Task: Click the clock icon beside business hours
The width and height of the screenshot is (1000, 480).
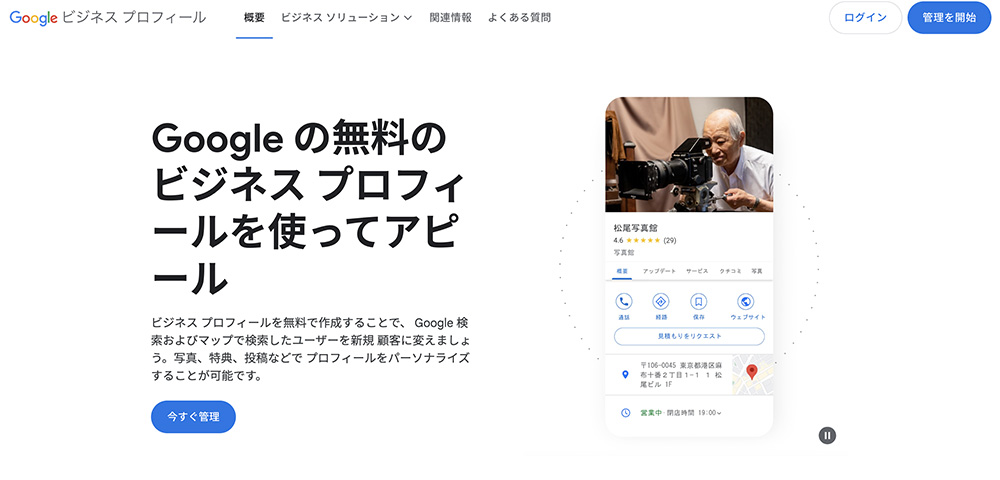Action: [626, 413]
